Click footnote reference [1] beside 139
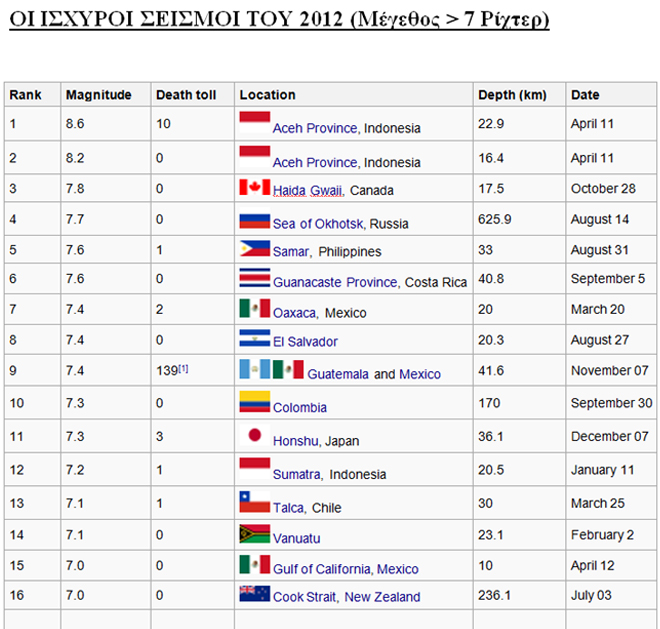The image size is (660, 629). tap(183, 370)
